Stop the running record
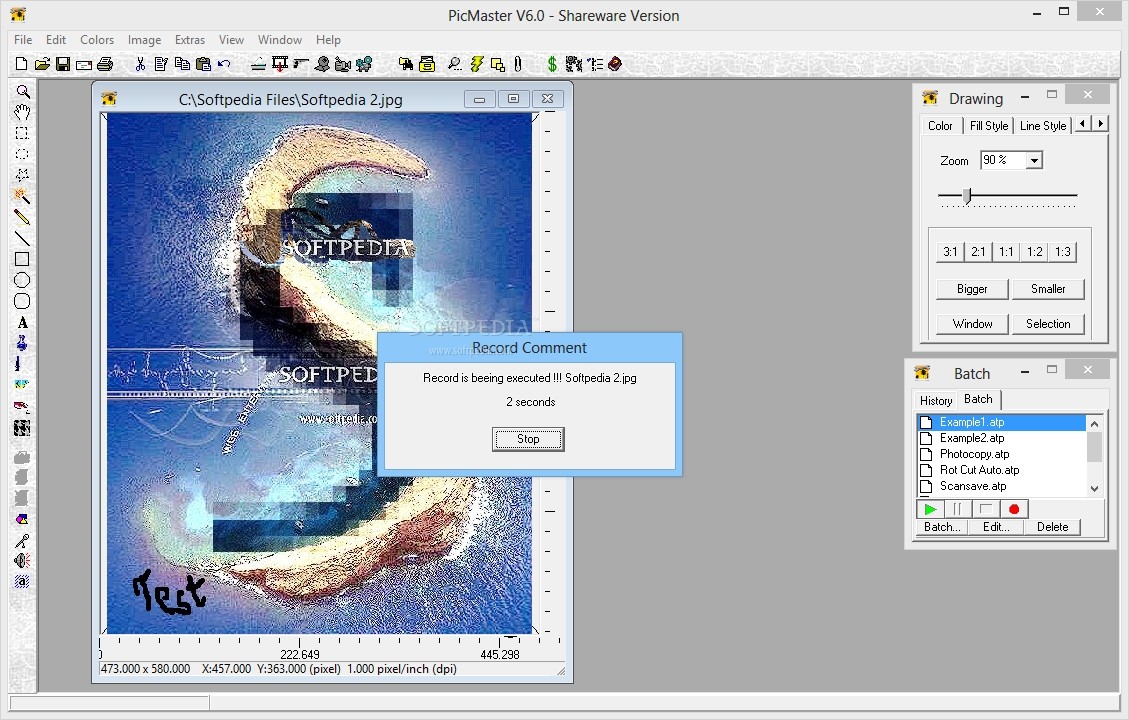The width and height of the screenshot is (1129, 720). [x=528, y=439]
